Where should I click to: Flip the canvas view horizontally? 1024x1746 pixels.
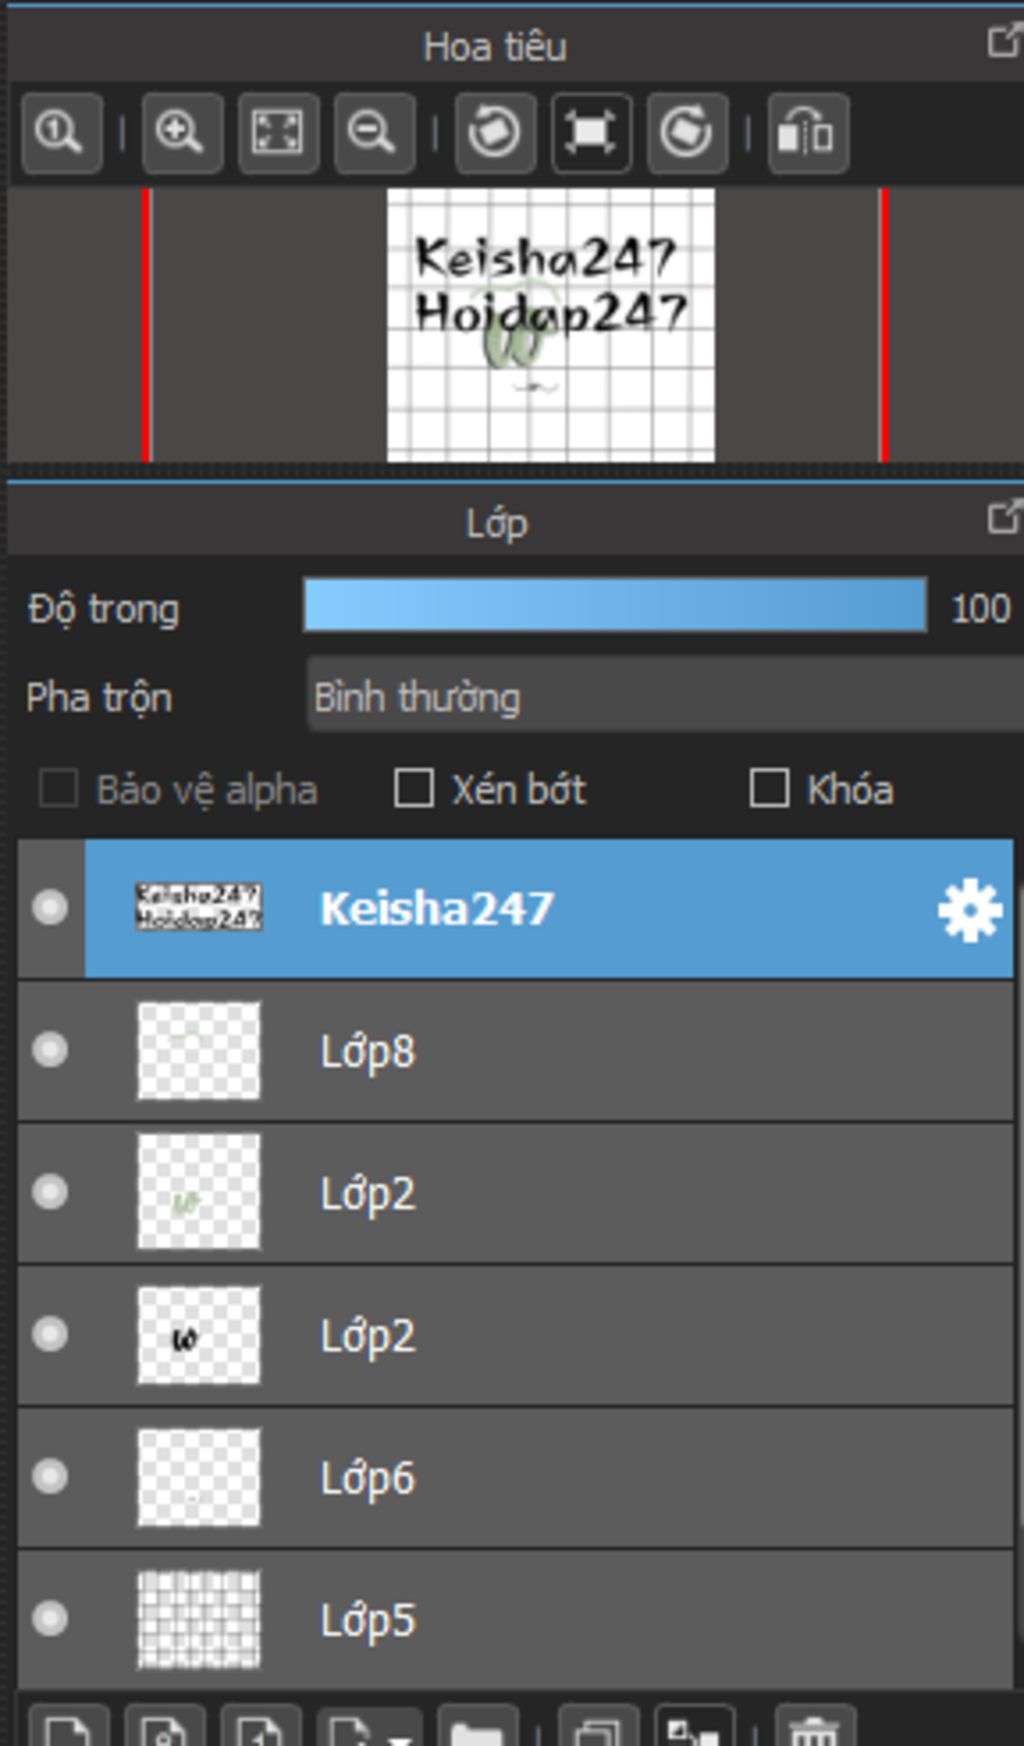tap(808, 133)
